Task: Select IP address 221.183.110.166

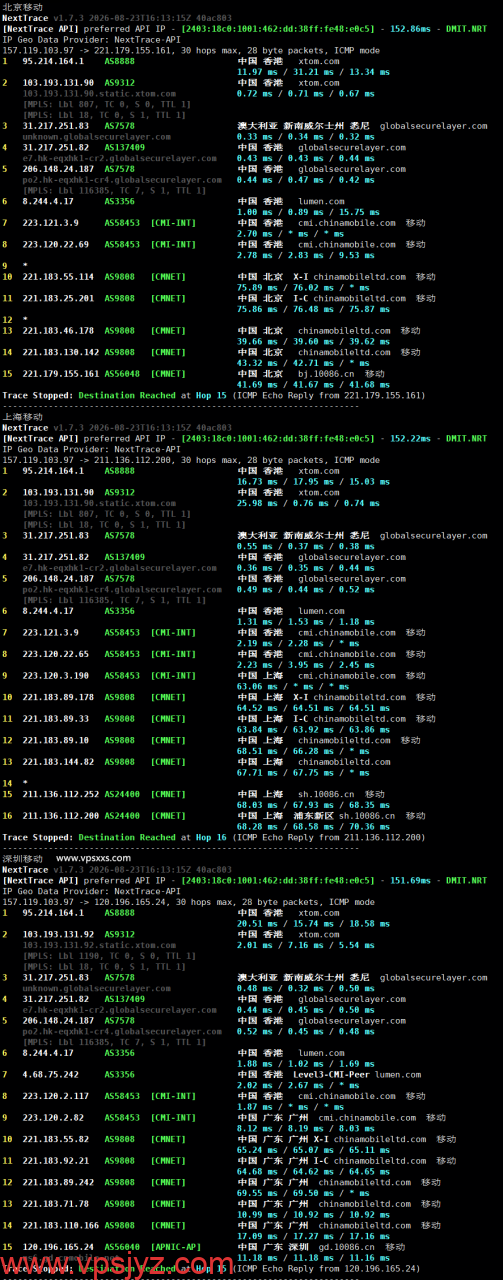Action: tap(61, 1225)
